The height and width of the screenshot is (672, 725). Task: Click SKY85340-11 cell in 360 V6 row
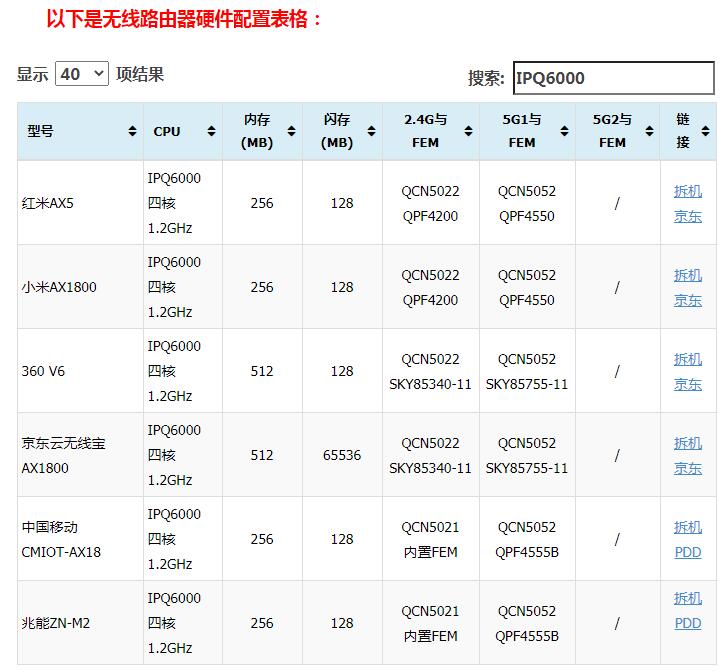pos(430,371)
